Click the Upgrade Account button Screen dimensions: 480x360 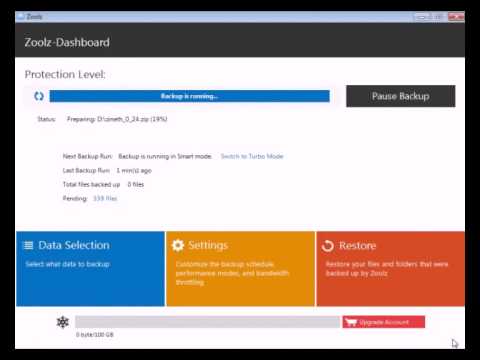(384, 322)
